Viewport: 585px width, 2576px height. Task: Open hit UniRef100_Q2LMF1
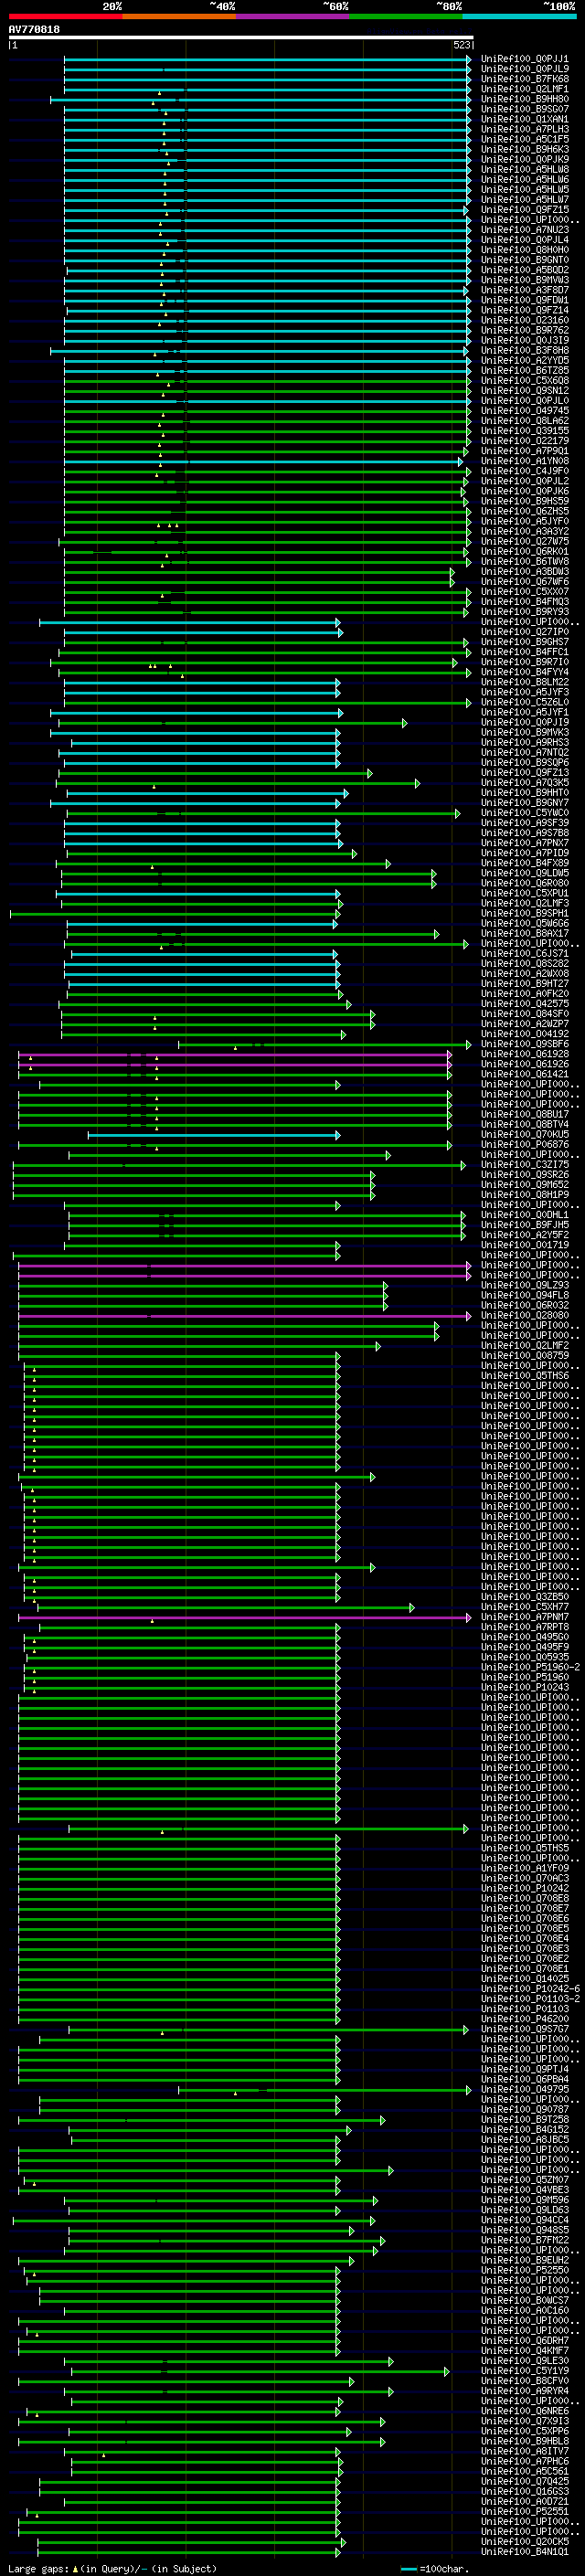tap(524, 89)
